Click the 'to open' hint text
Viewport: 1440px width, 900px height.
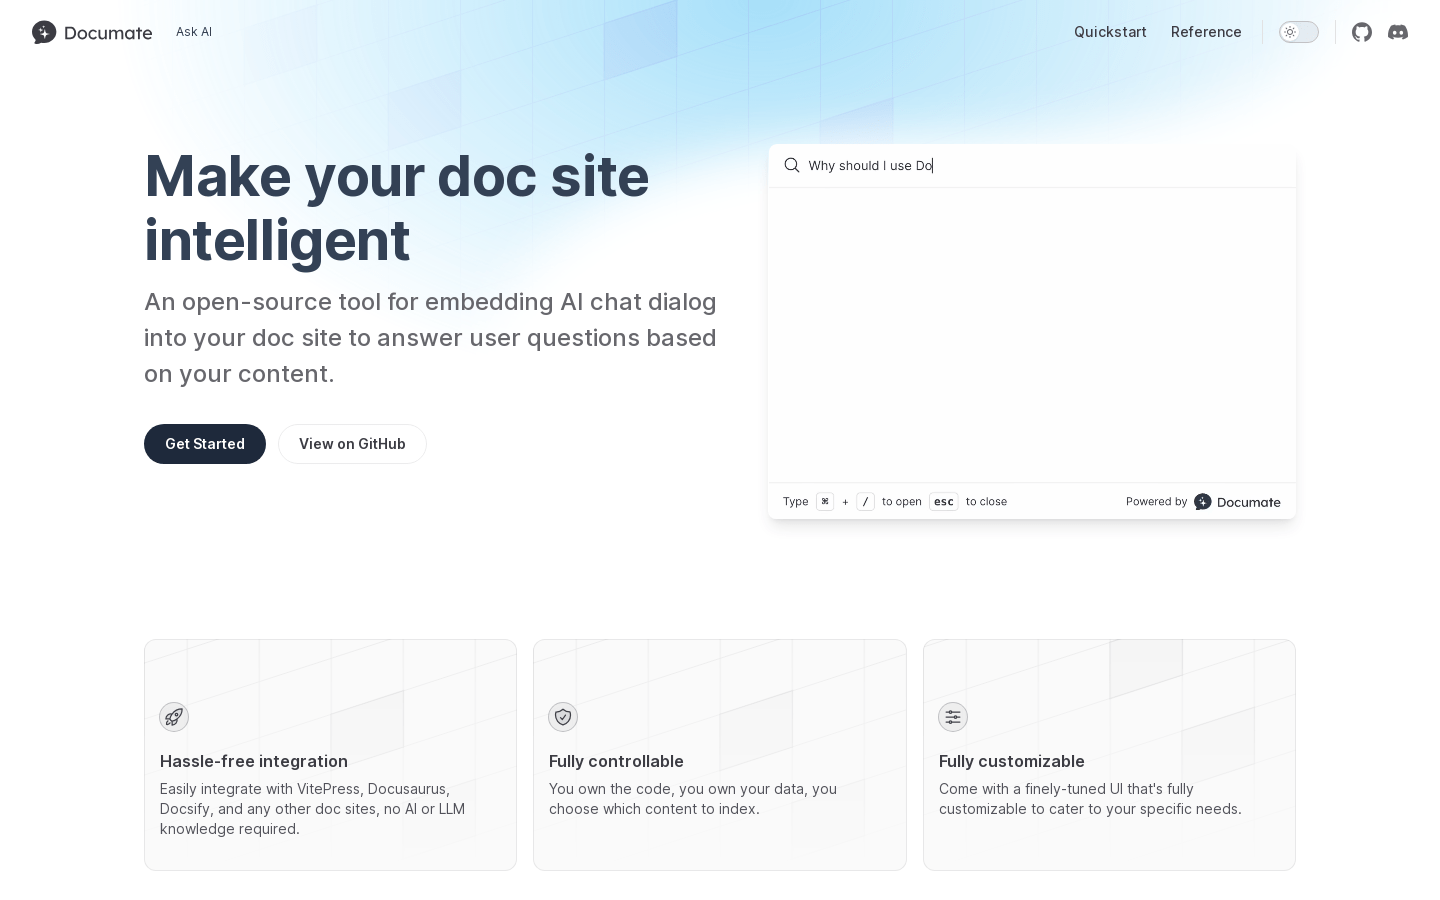click(x=902, y=502)
